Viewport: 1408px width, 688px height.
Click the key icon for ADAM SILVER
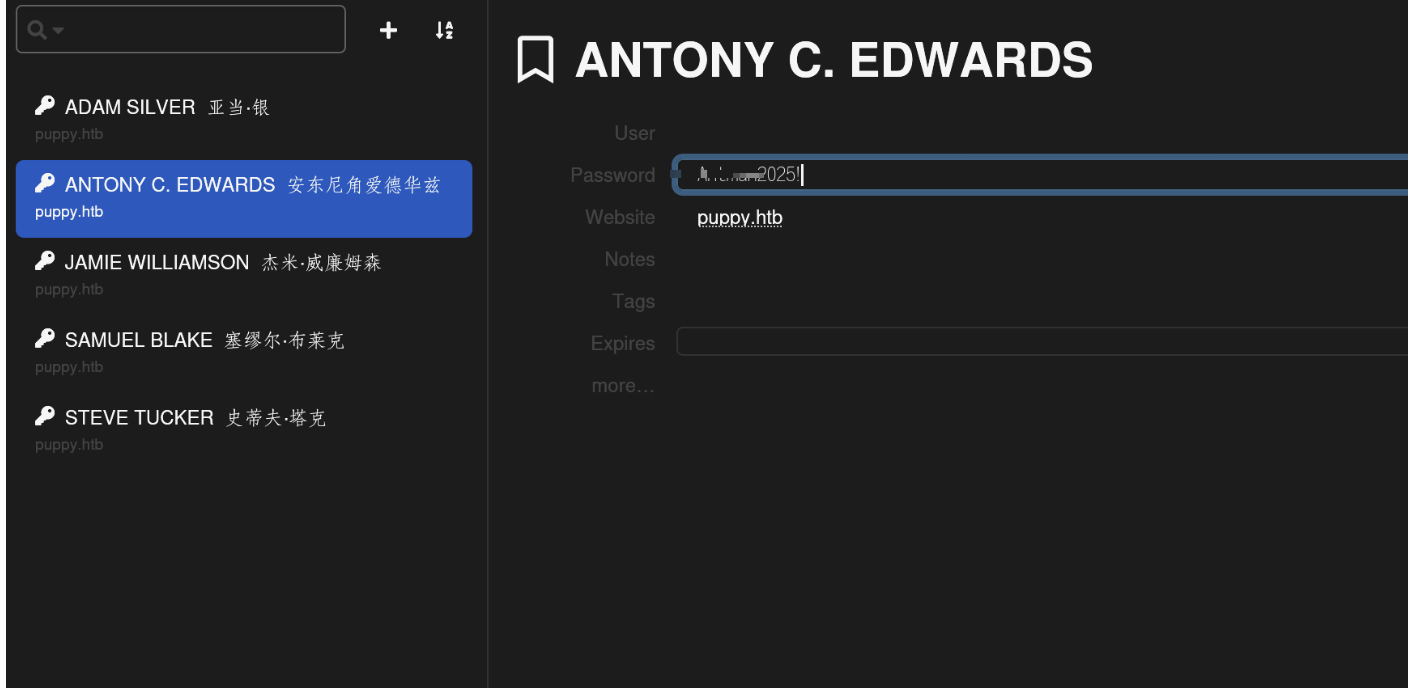point(44,106)
